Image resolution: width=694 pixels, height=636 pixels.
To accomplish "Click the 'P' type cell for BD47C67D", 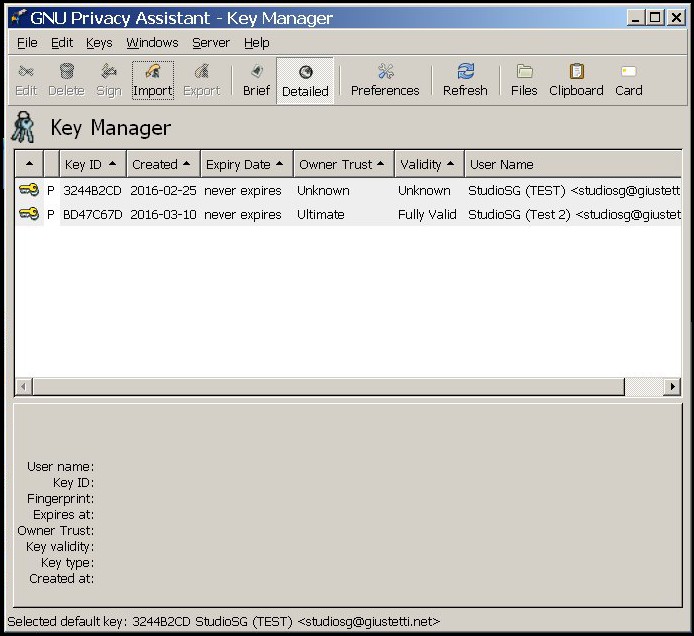I will coord(51,215).
